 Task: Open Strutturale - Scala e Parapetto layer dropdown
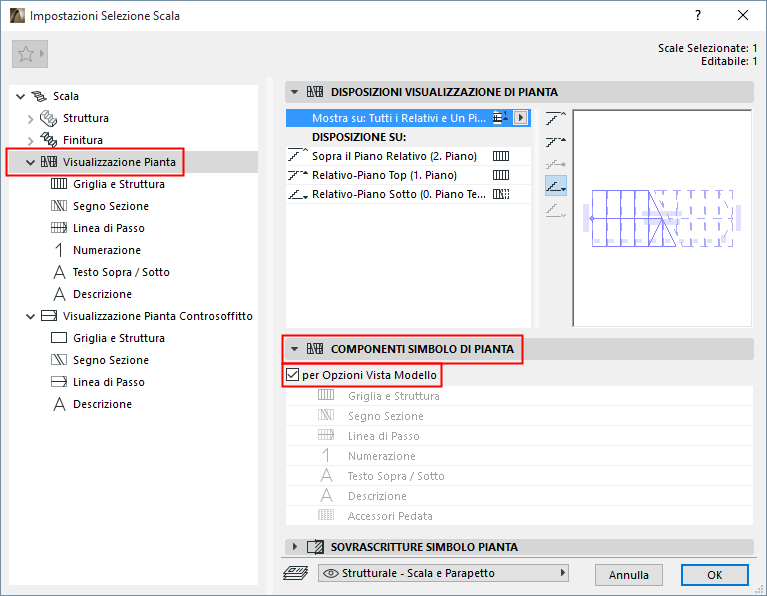click(x=443, y=573)
